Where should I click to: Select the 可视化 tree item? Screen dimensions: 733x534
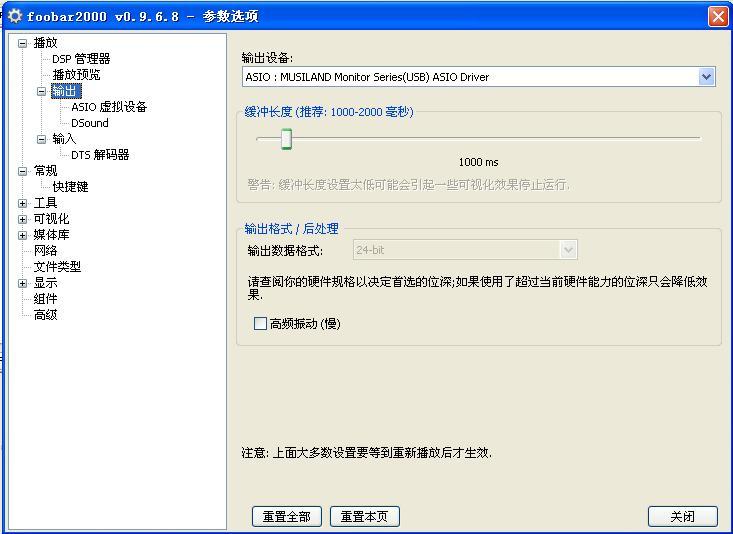pyautogui.click(x=51, y=218)
